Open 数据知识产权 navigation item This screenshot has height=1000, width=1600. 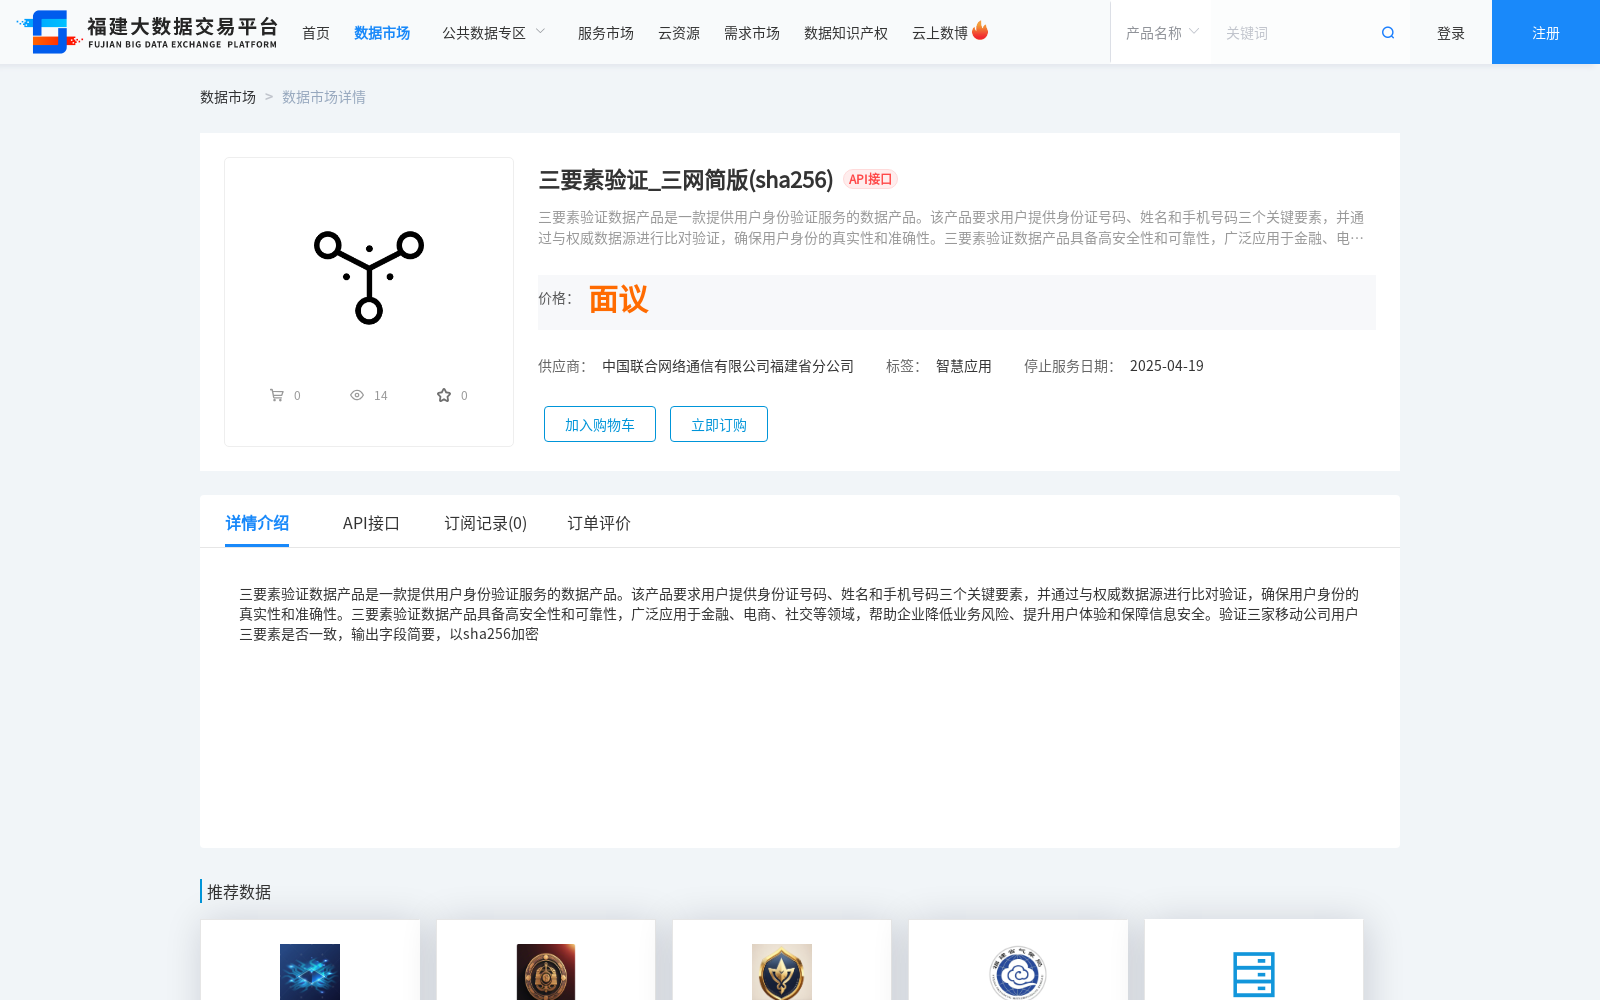point(846,33)
